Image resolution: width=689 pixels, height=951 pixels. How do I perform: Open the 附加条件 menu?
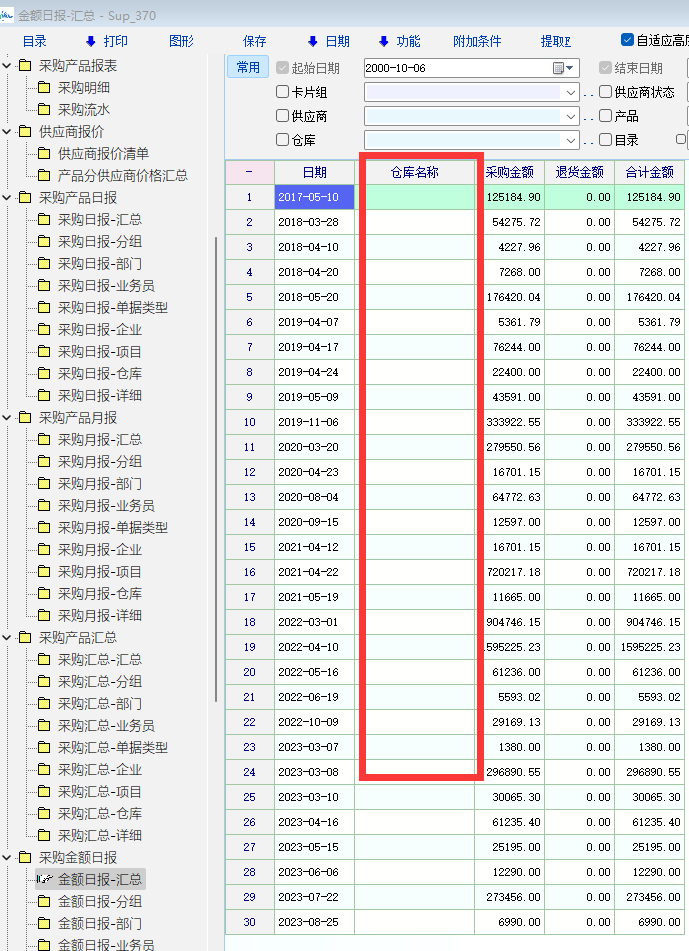(x=477, y=41)
